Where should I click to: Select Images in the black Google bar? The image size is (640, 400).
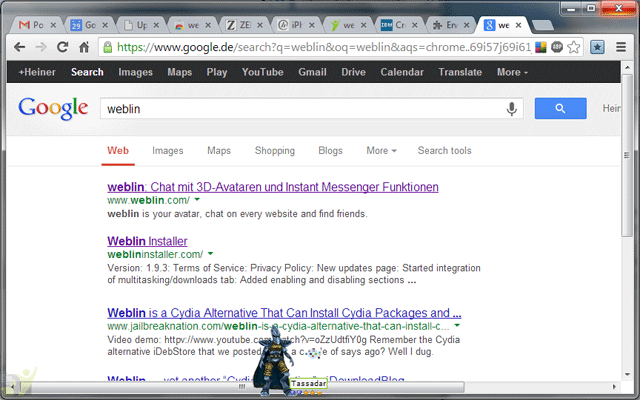point(135,72)
